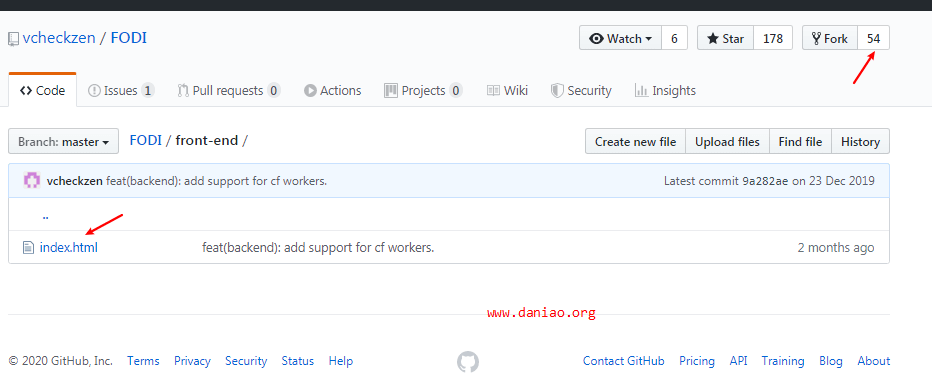Open the watchers count 6
Viewport: 932px width, 378px height.
pos(674,39)
